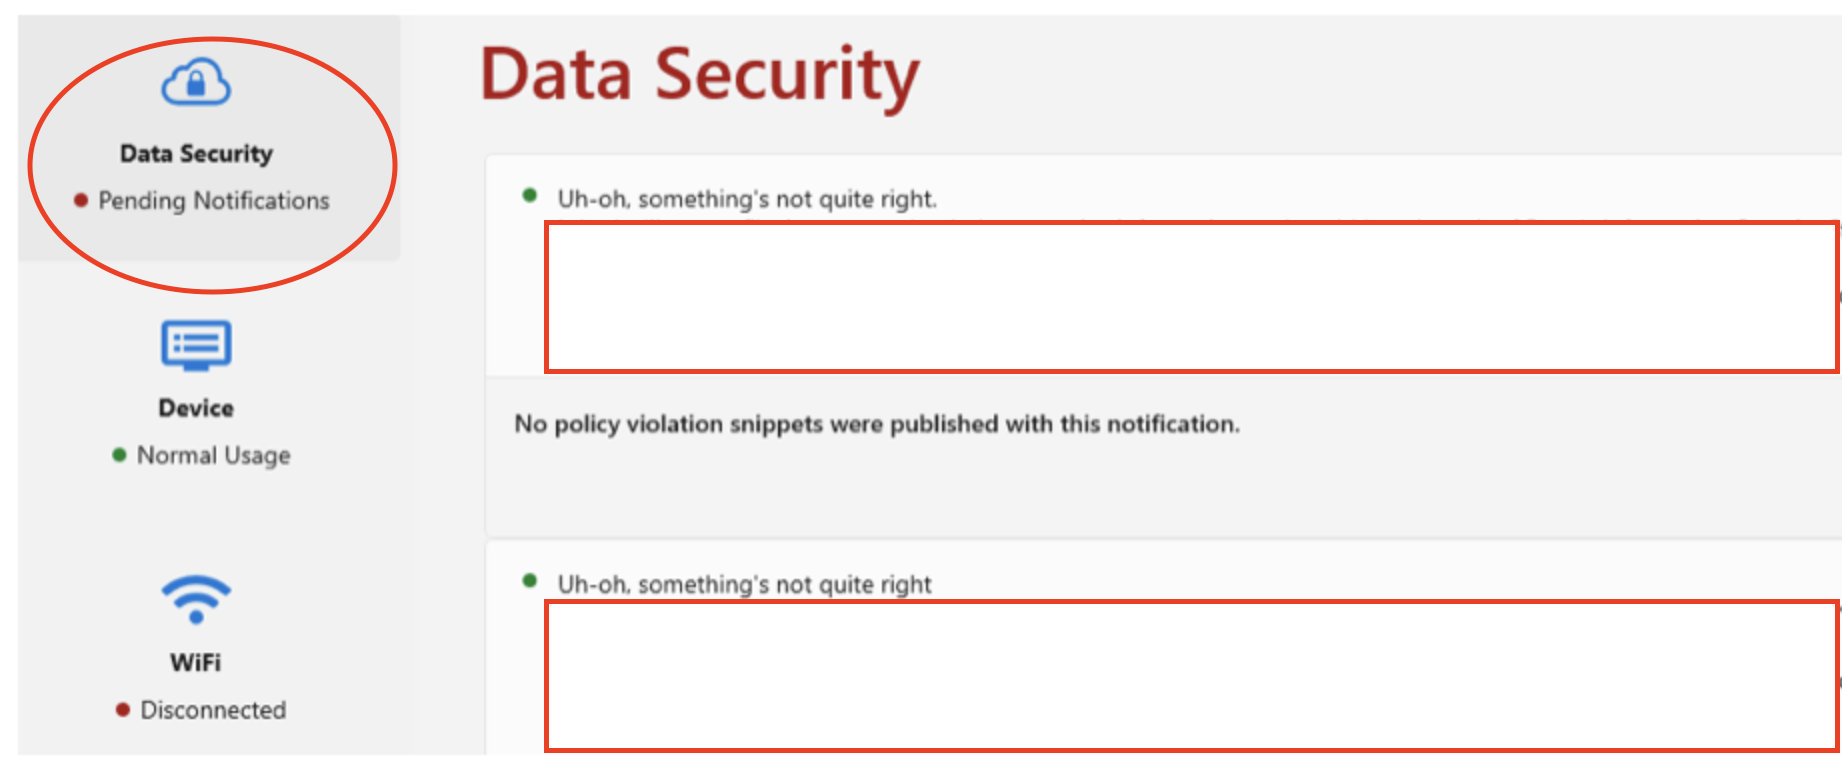Image resolution: width=1842 pixels, height=762 pixels.
Task: Click the second notification's blank details box
Action: [1190, 675]
